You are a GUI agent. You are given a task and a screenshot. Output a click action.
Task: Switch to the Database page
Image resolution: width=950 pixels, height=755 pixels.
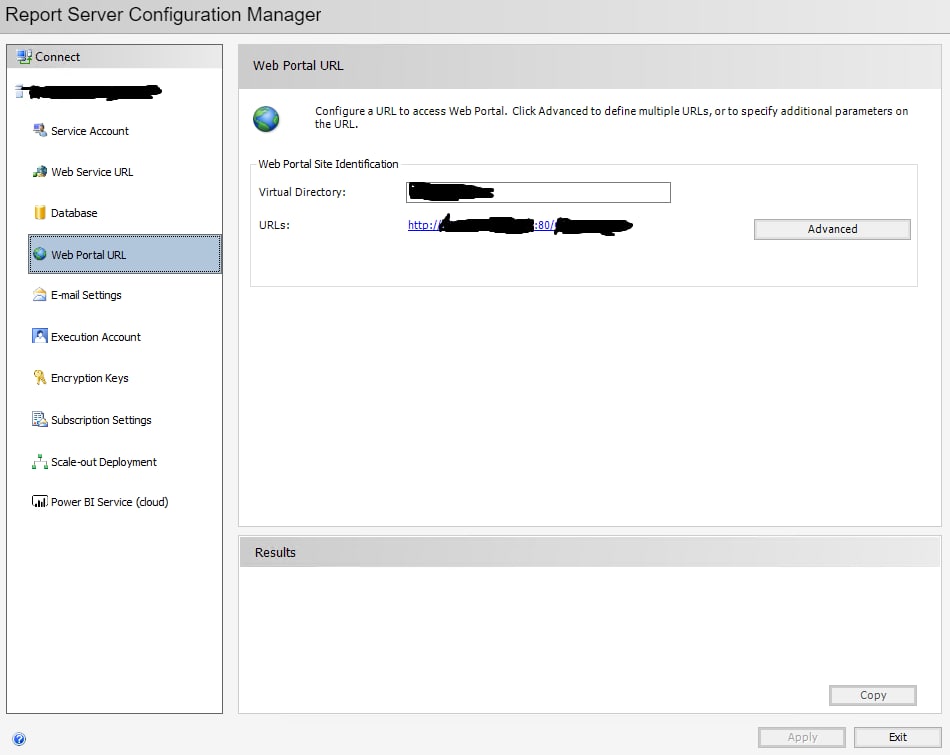click(74, 213)
